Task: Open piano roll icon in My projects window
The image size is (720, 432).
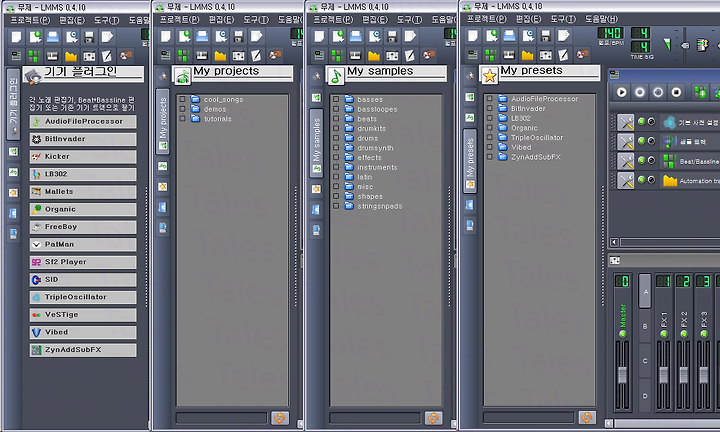Action: click(x=202, y=56)
